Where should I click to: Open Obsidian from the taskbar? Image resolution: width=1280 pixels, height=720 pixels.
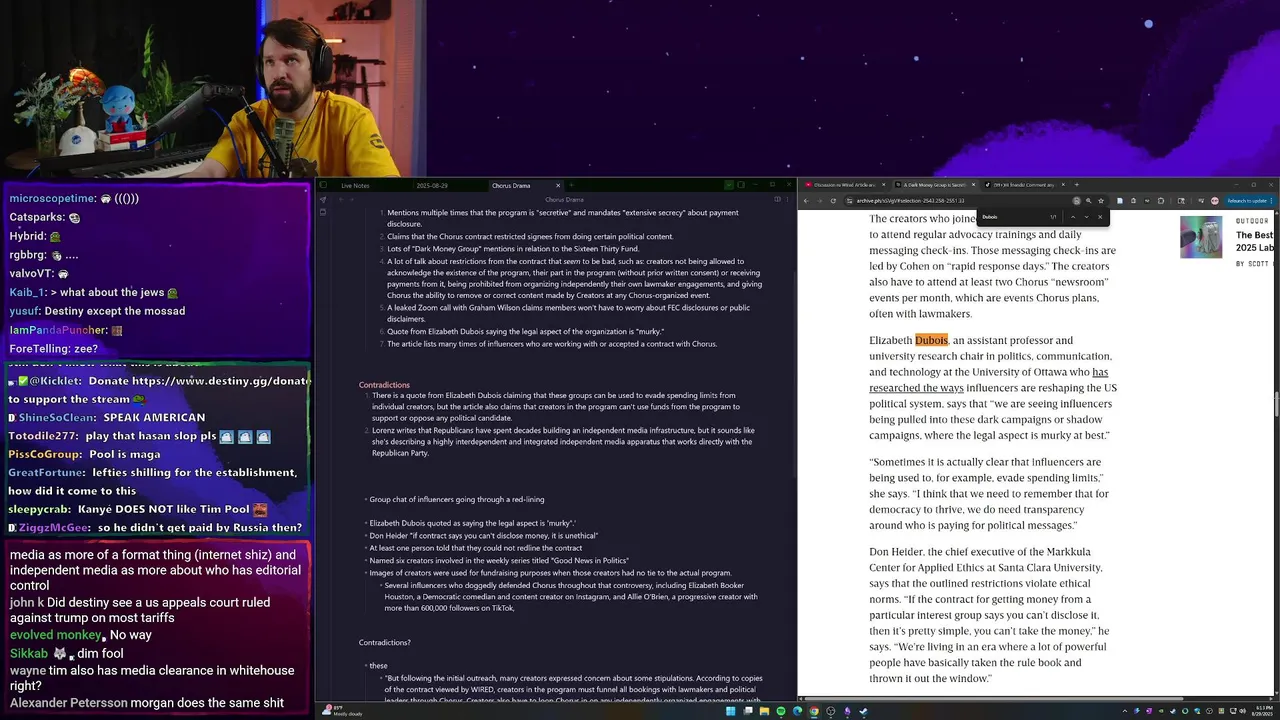(x=847, y=711)
